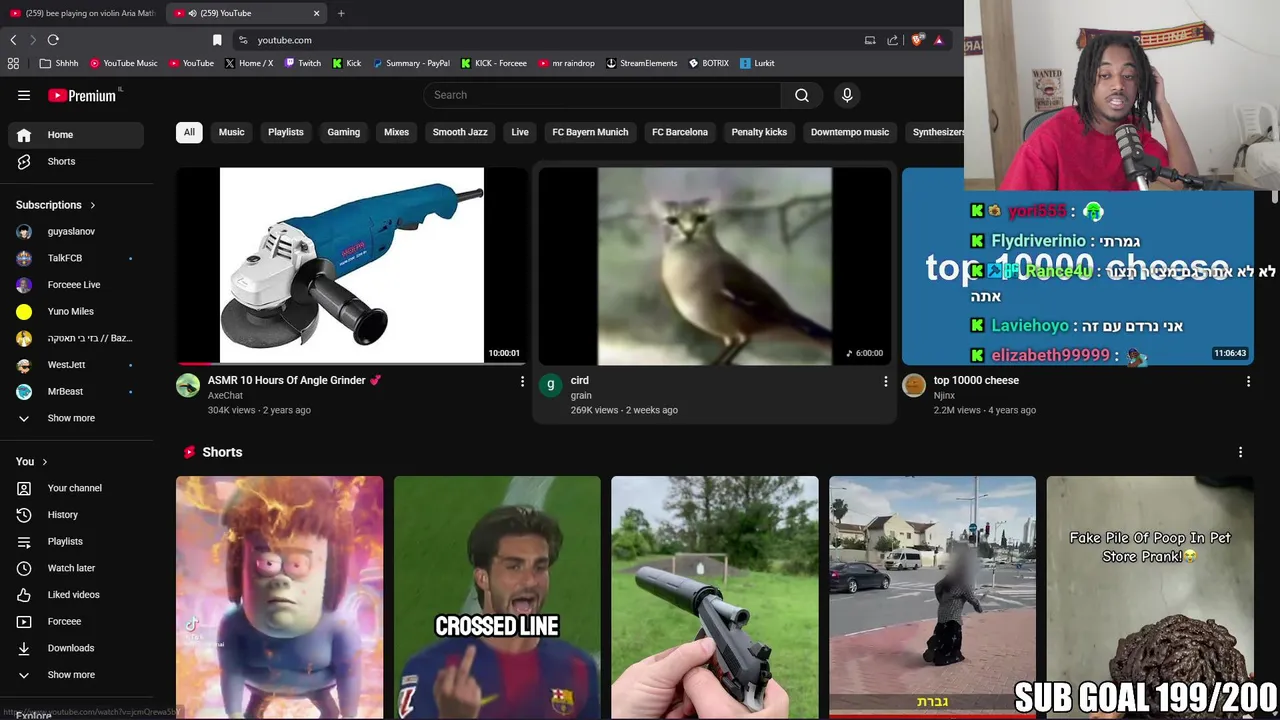Select the Downtempo music chip
The height and width of the screenshot is (720, 1280).
coord(850,132)
